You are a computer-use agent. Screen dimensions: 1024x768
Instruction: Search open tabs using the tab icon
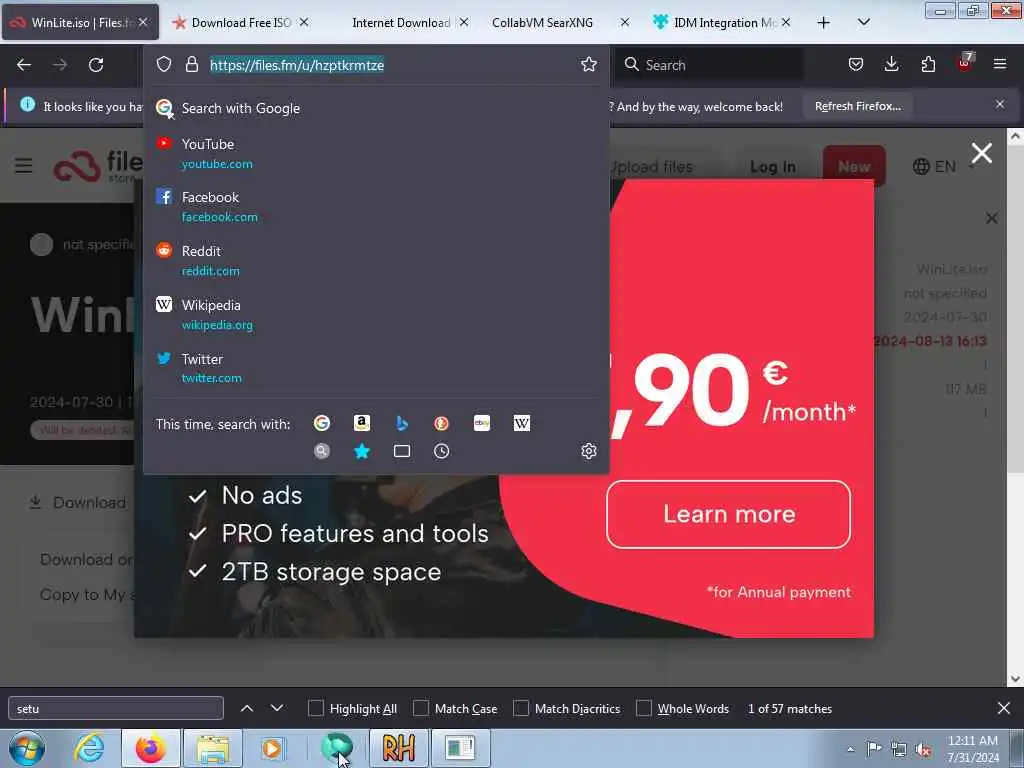tap(402, 451)
